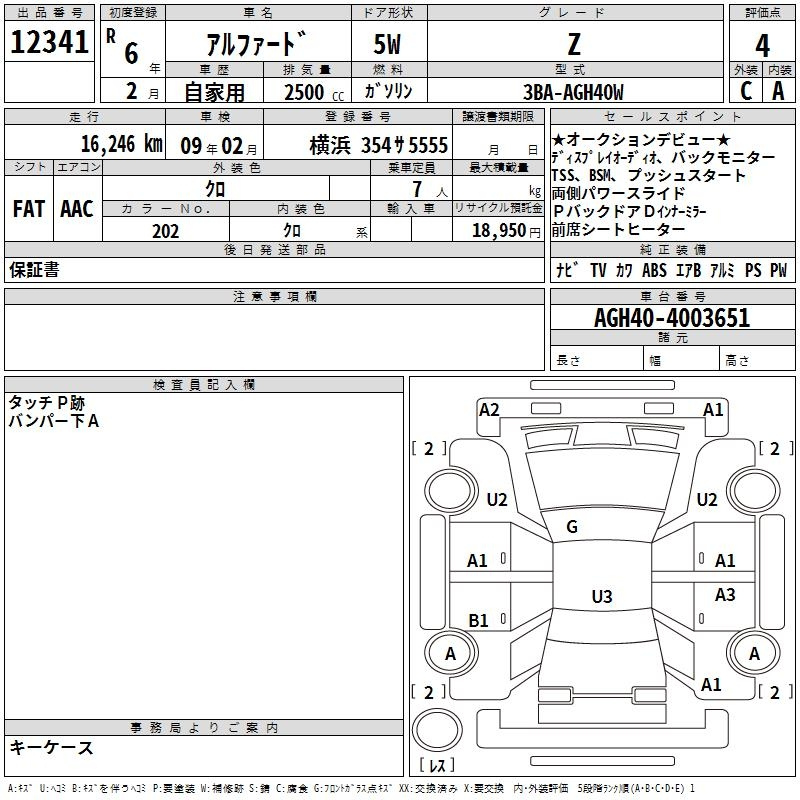Select the model code 3BA-AGH40W
This screenshot has height=800, width=800.
tap(573, 92)
